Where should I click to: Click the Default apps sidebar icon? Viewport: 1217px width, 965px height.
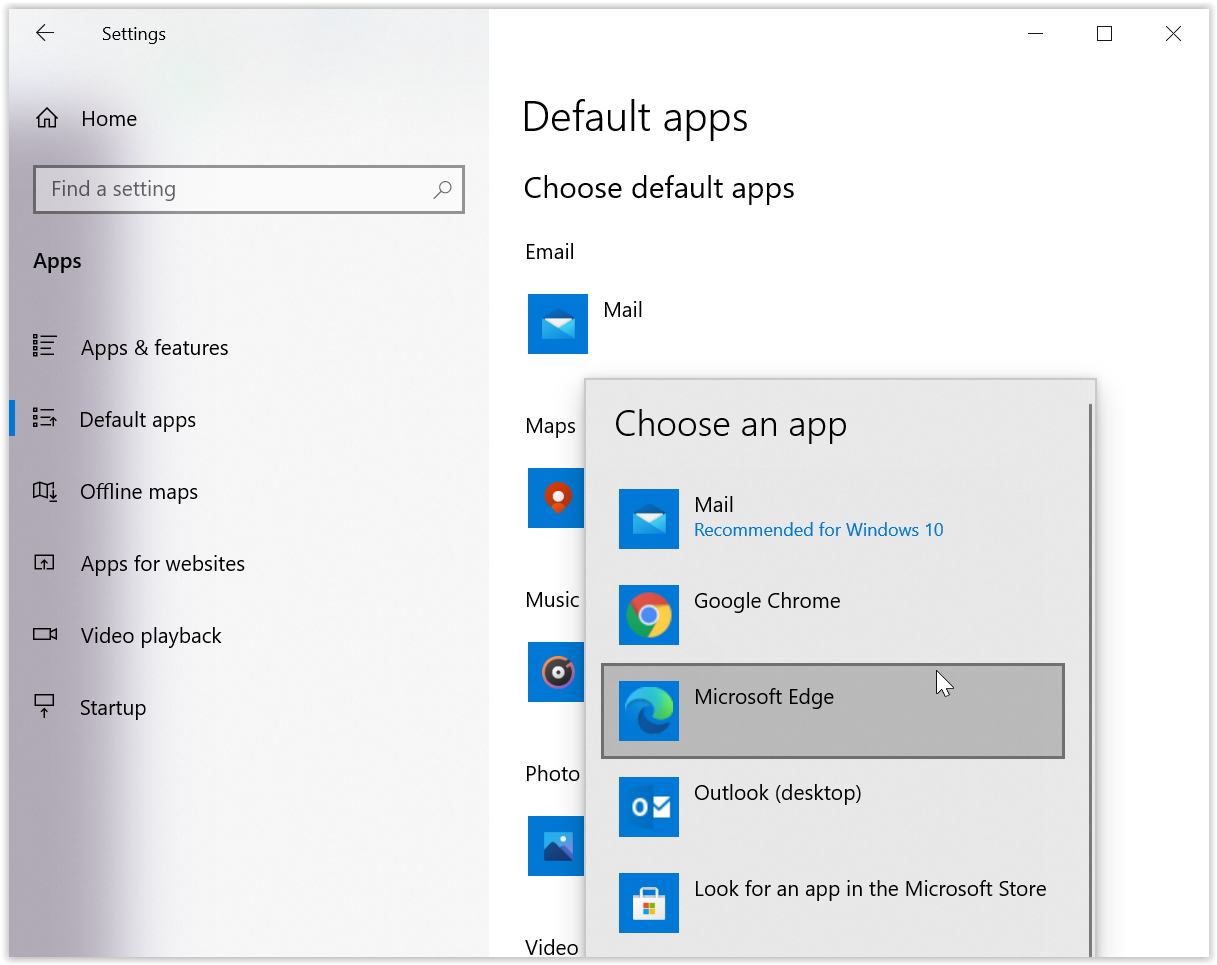(45, 419)
